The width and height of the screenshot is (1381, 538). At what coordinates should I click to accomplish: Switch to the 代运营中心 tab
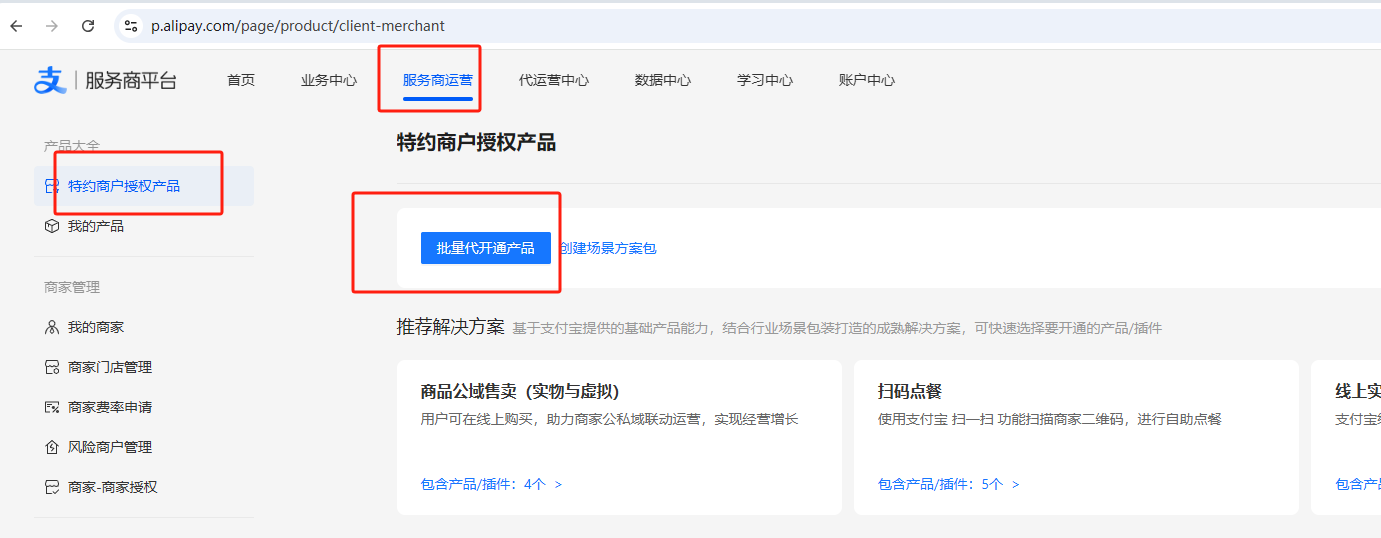pos(554,80)
